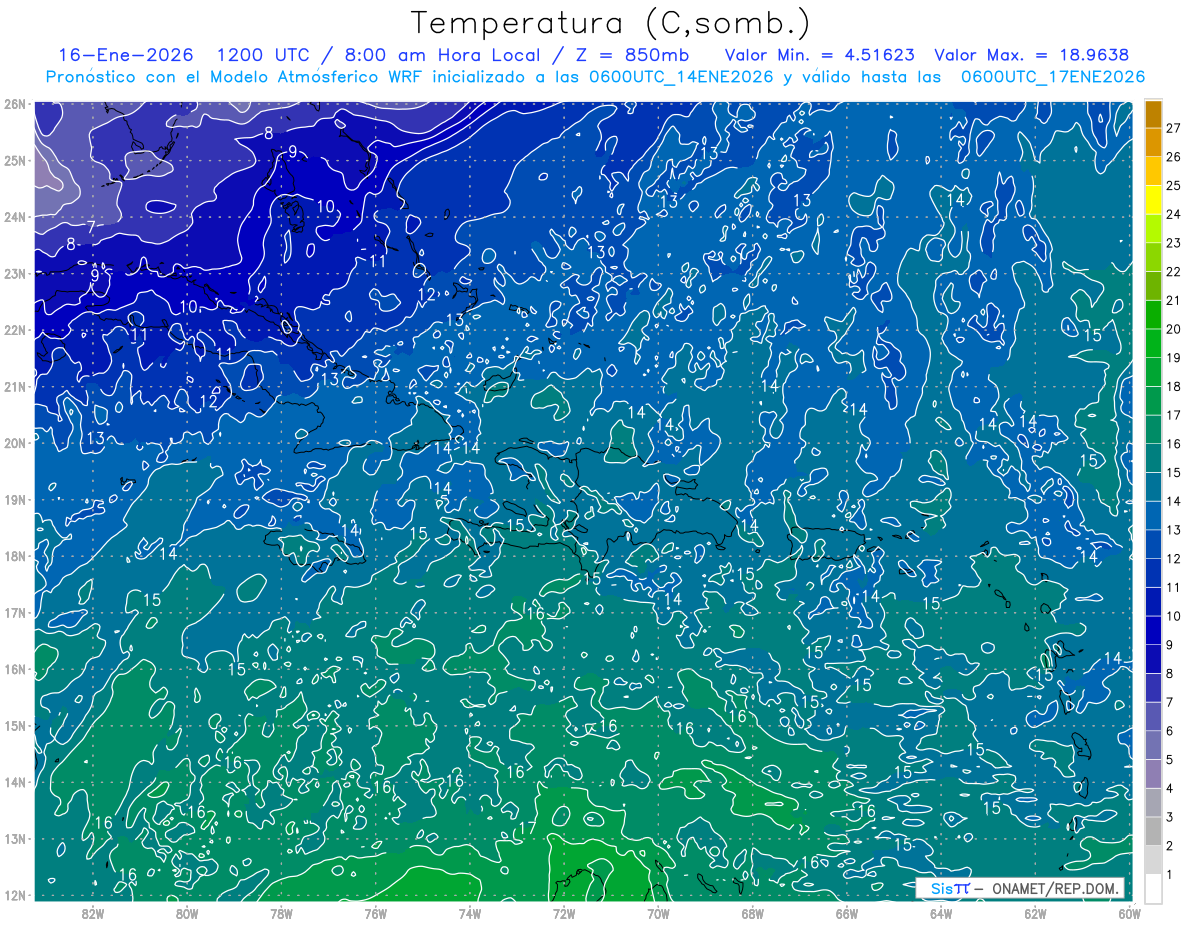Click the '15N' latitude label
1200x927 pixels.
14,725
